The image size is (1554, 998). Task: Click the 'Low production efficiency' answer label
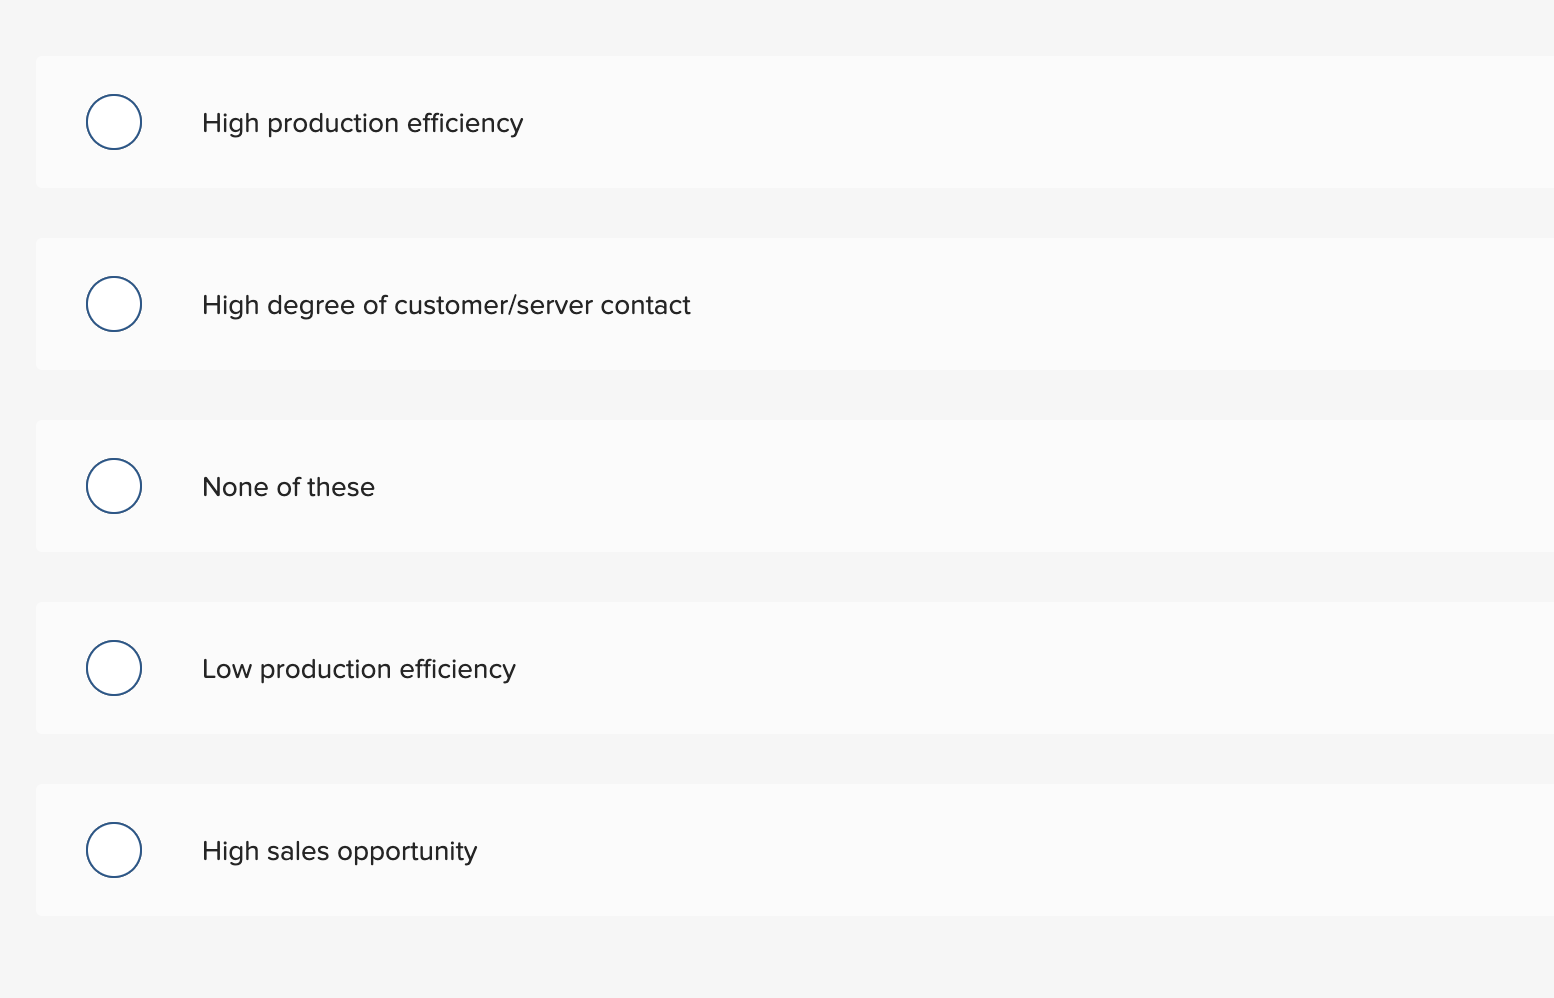(x=358, y=668)
